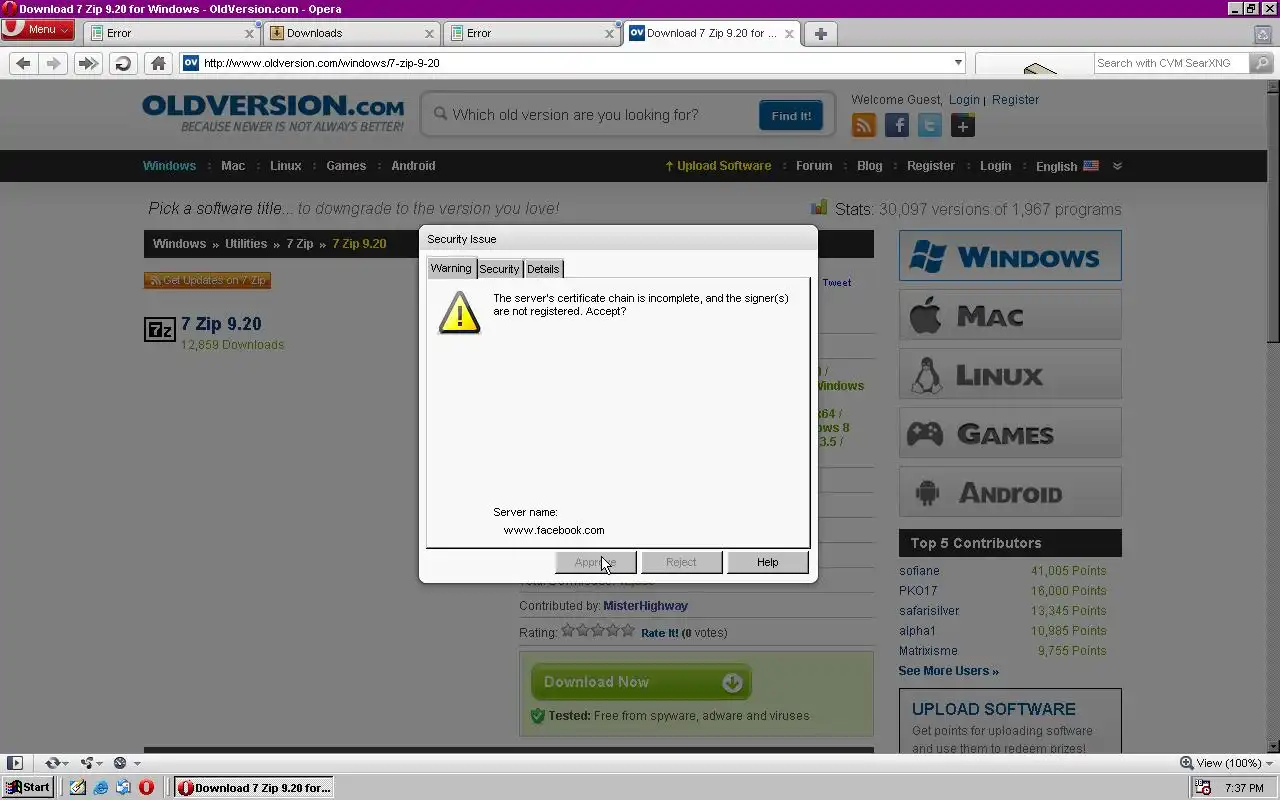Open the Android nav menu item
1280x800 pixels.
[x=413, y=166]
